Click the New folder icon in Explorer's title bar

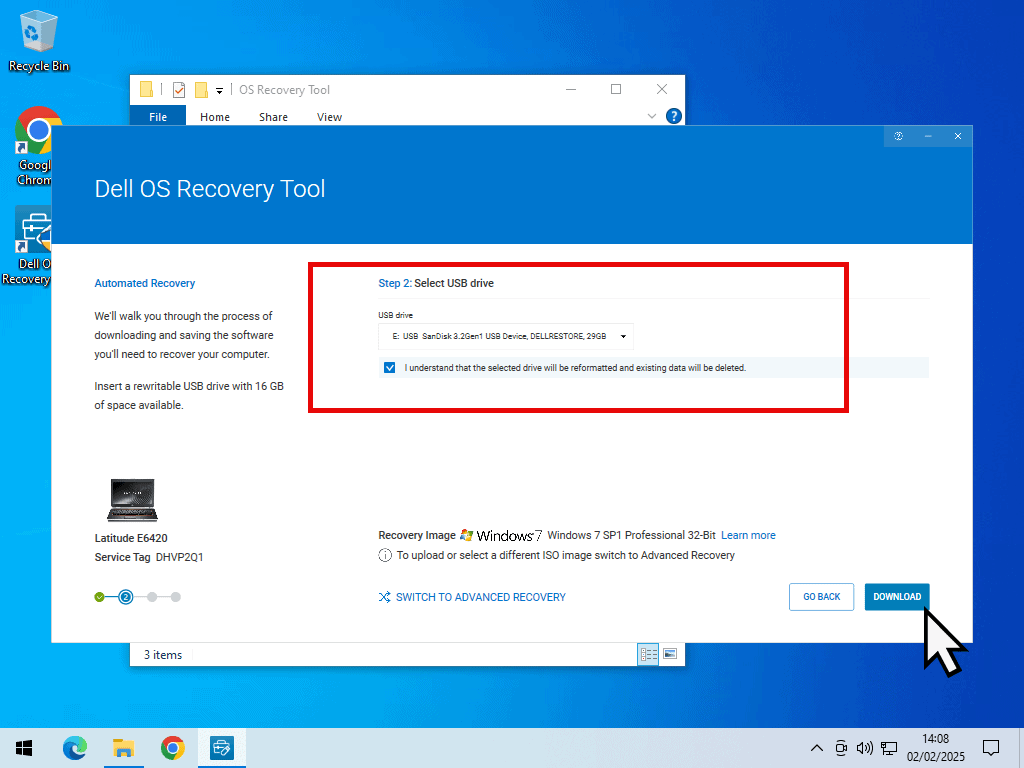tap(201, 90)
